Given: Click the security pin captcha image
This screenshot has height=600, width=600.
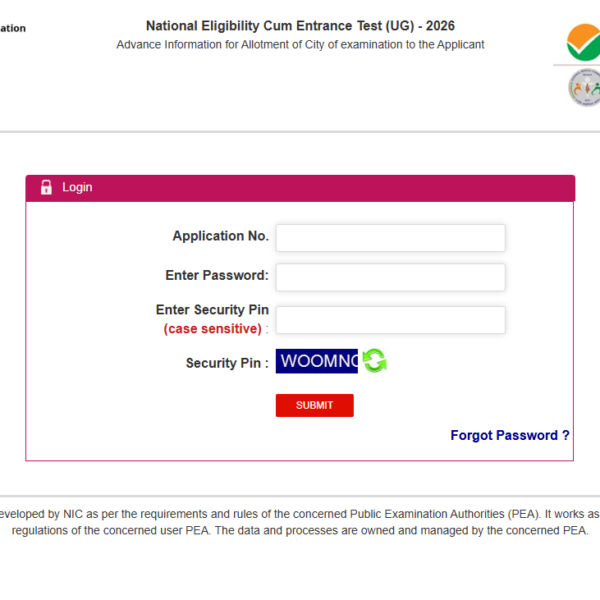Looking at the screenshot, I should click(x=317, y=361).
